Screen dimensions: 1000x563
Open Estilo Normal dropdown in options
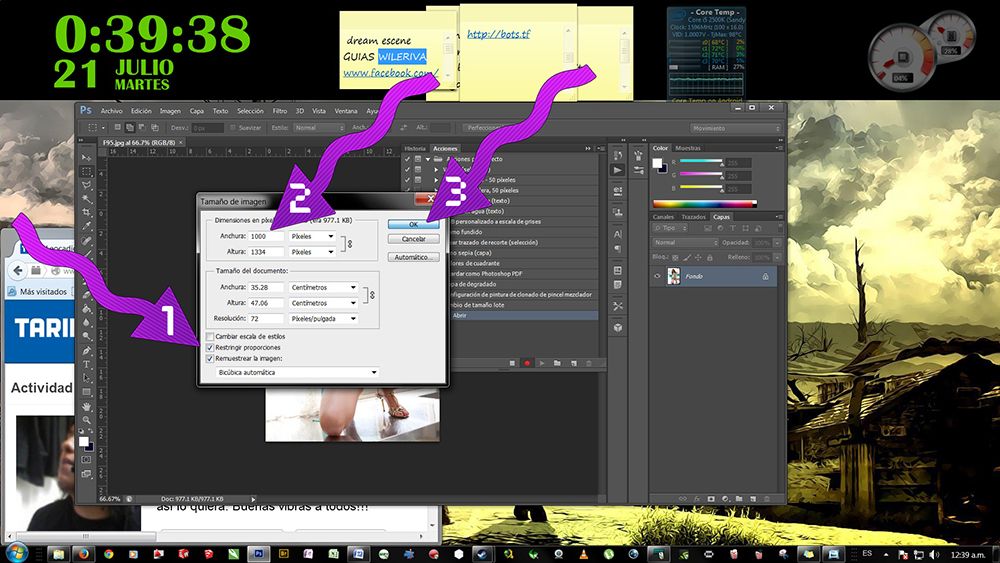coord(319,128)
